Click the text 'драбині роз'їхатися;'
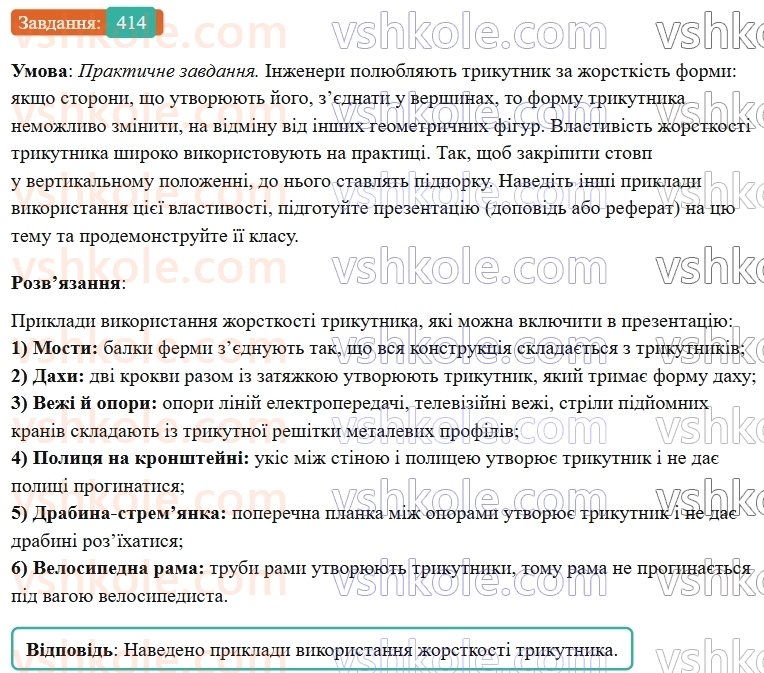The height and width of the screenshot is (673, 764). 97,541
